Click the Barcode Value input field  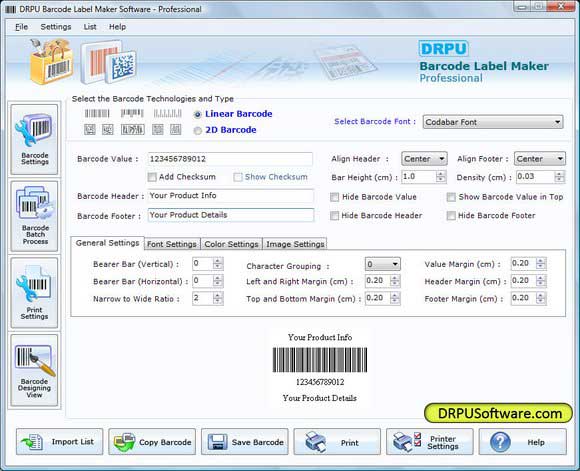[230, 159]
